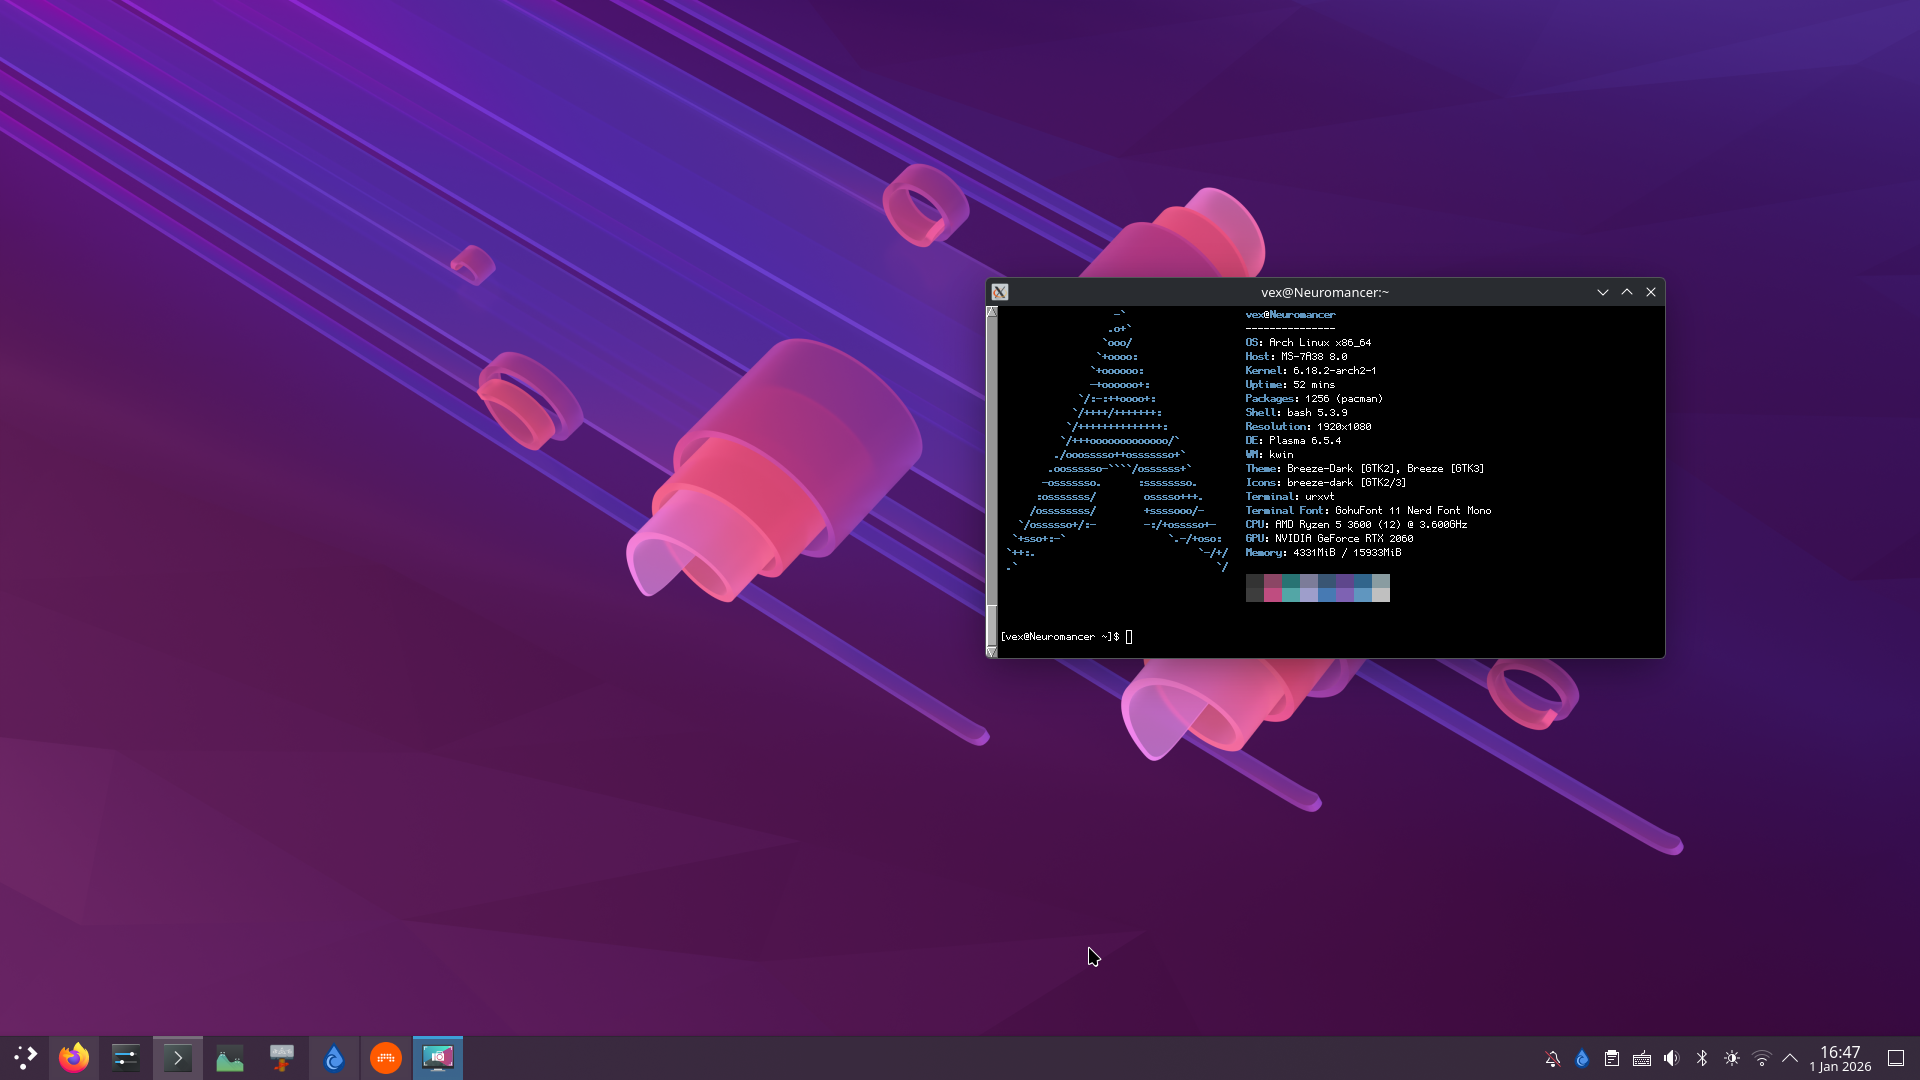The image size is (1920, 1080).
Task: Click the orange pixel-invader app icon
Action: [x=386, y=1057]
